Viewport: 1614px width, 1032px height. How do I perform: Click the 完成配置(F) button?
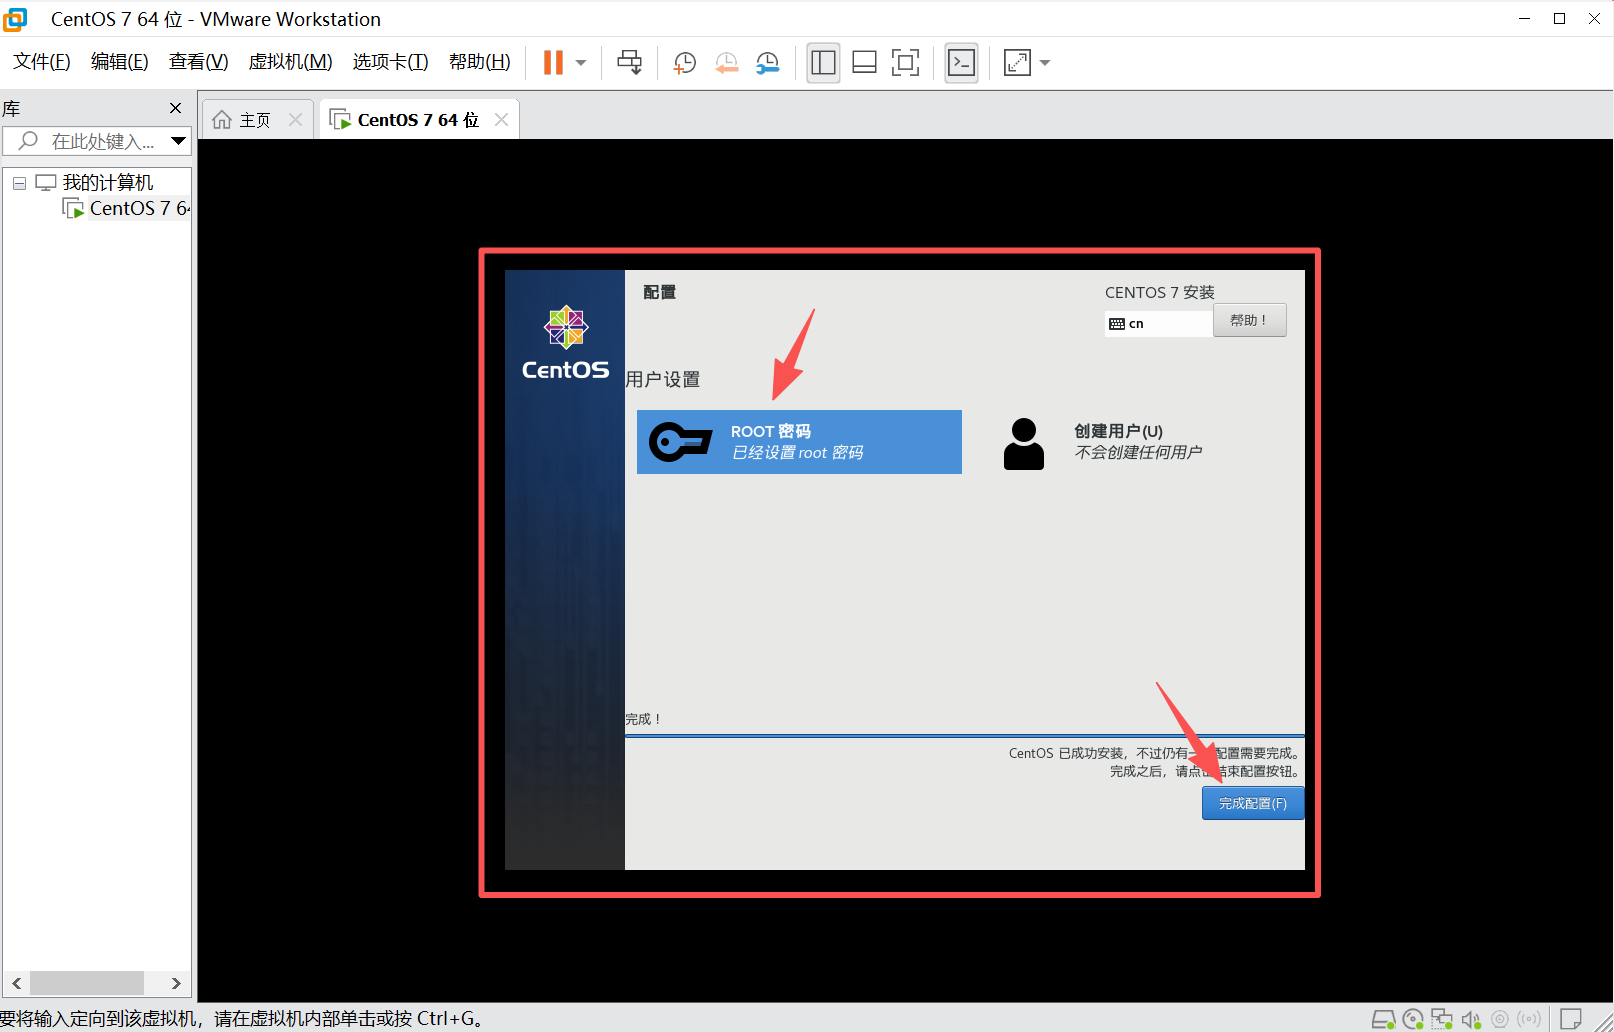coord(1252,803)
